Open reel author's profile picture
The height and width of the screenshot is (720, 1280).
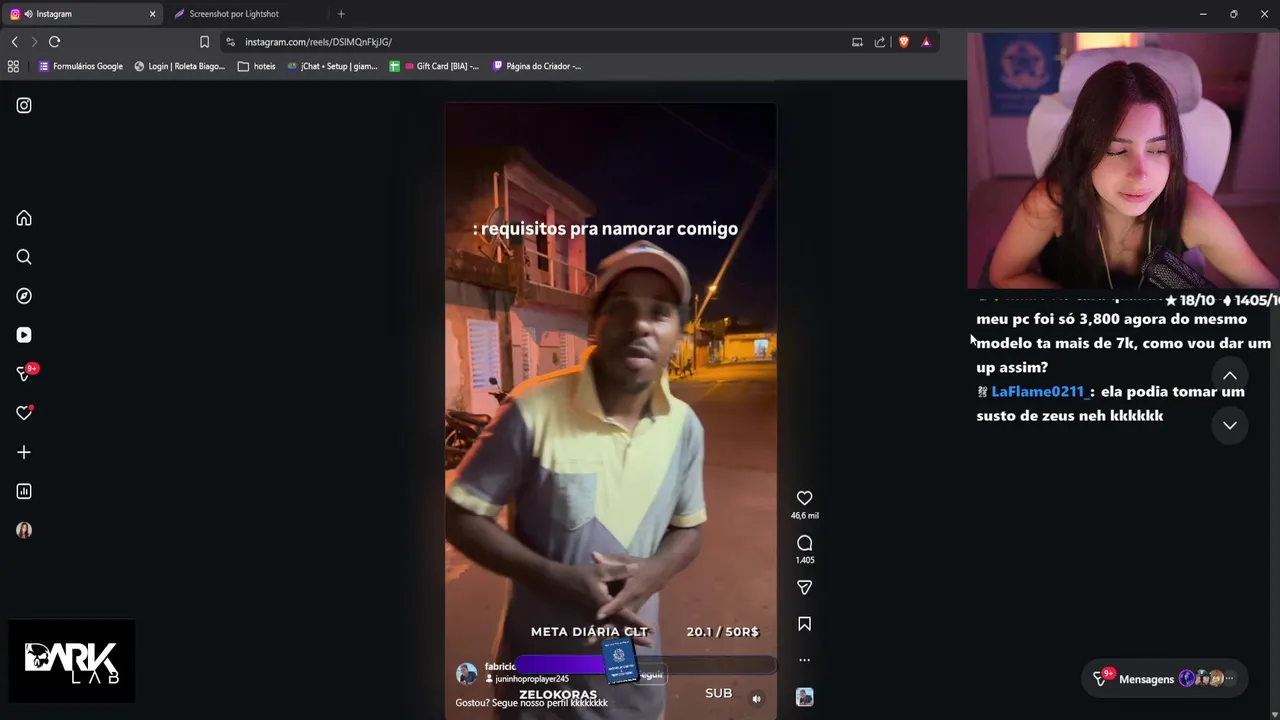pos(466,673)
